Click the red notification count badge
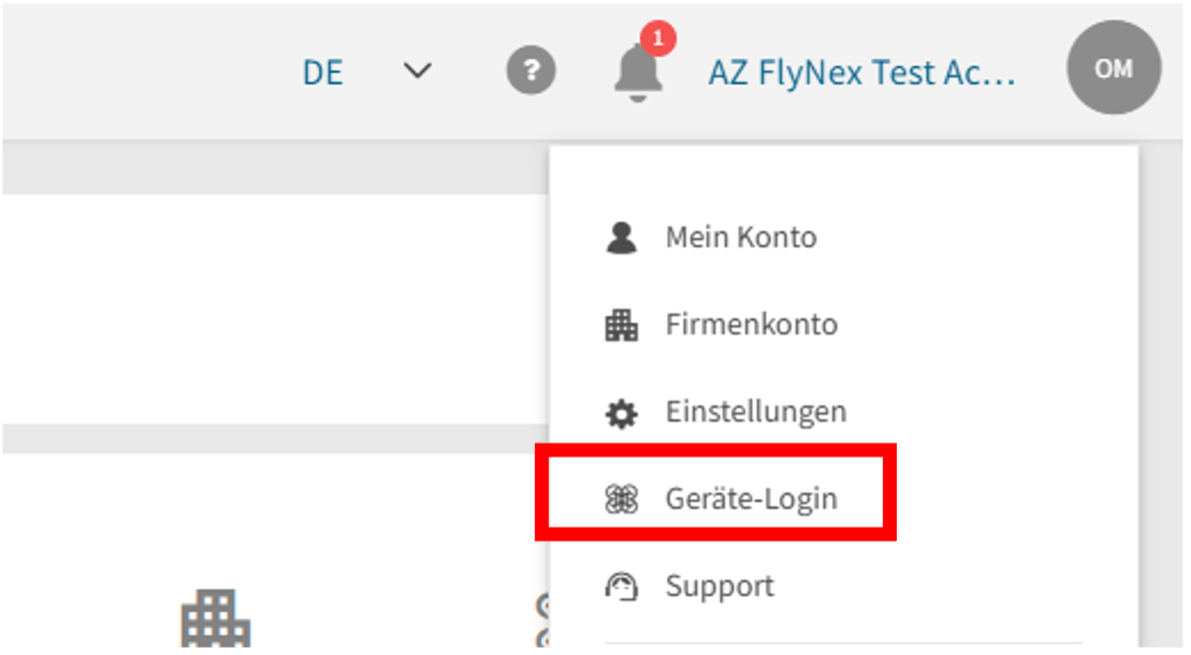This screenshot has height=655, width=1191. [657, 40]
